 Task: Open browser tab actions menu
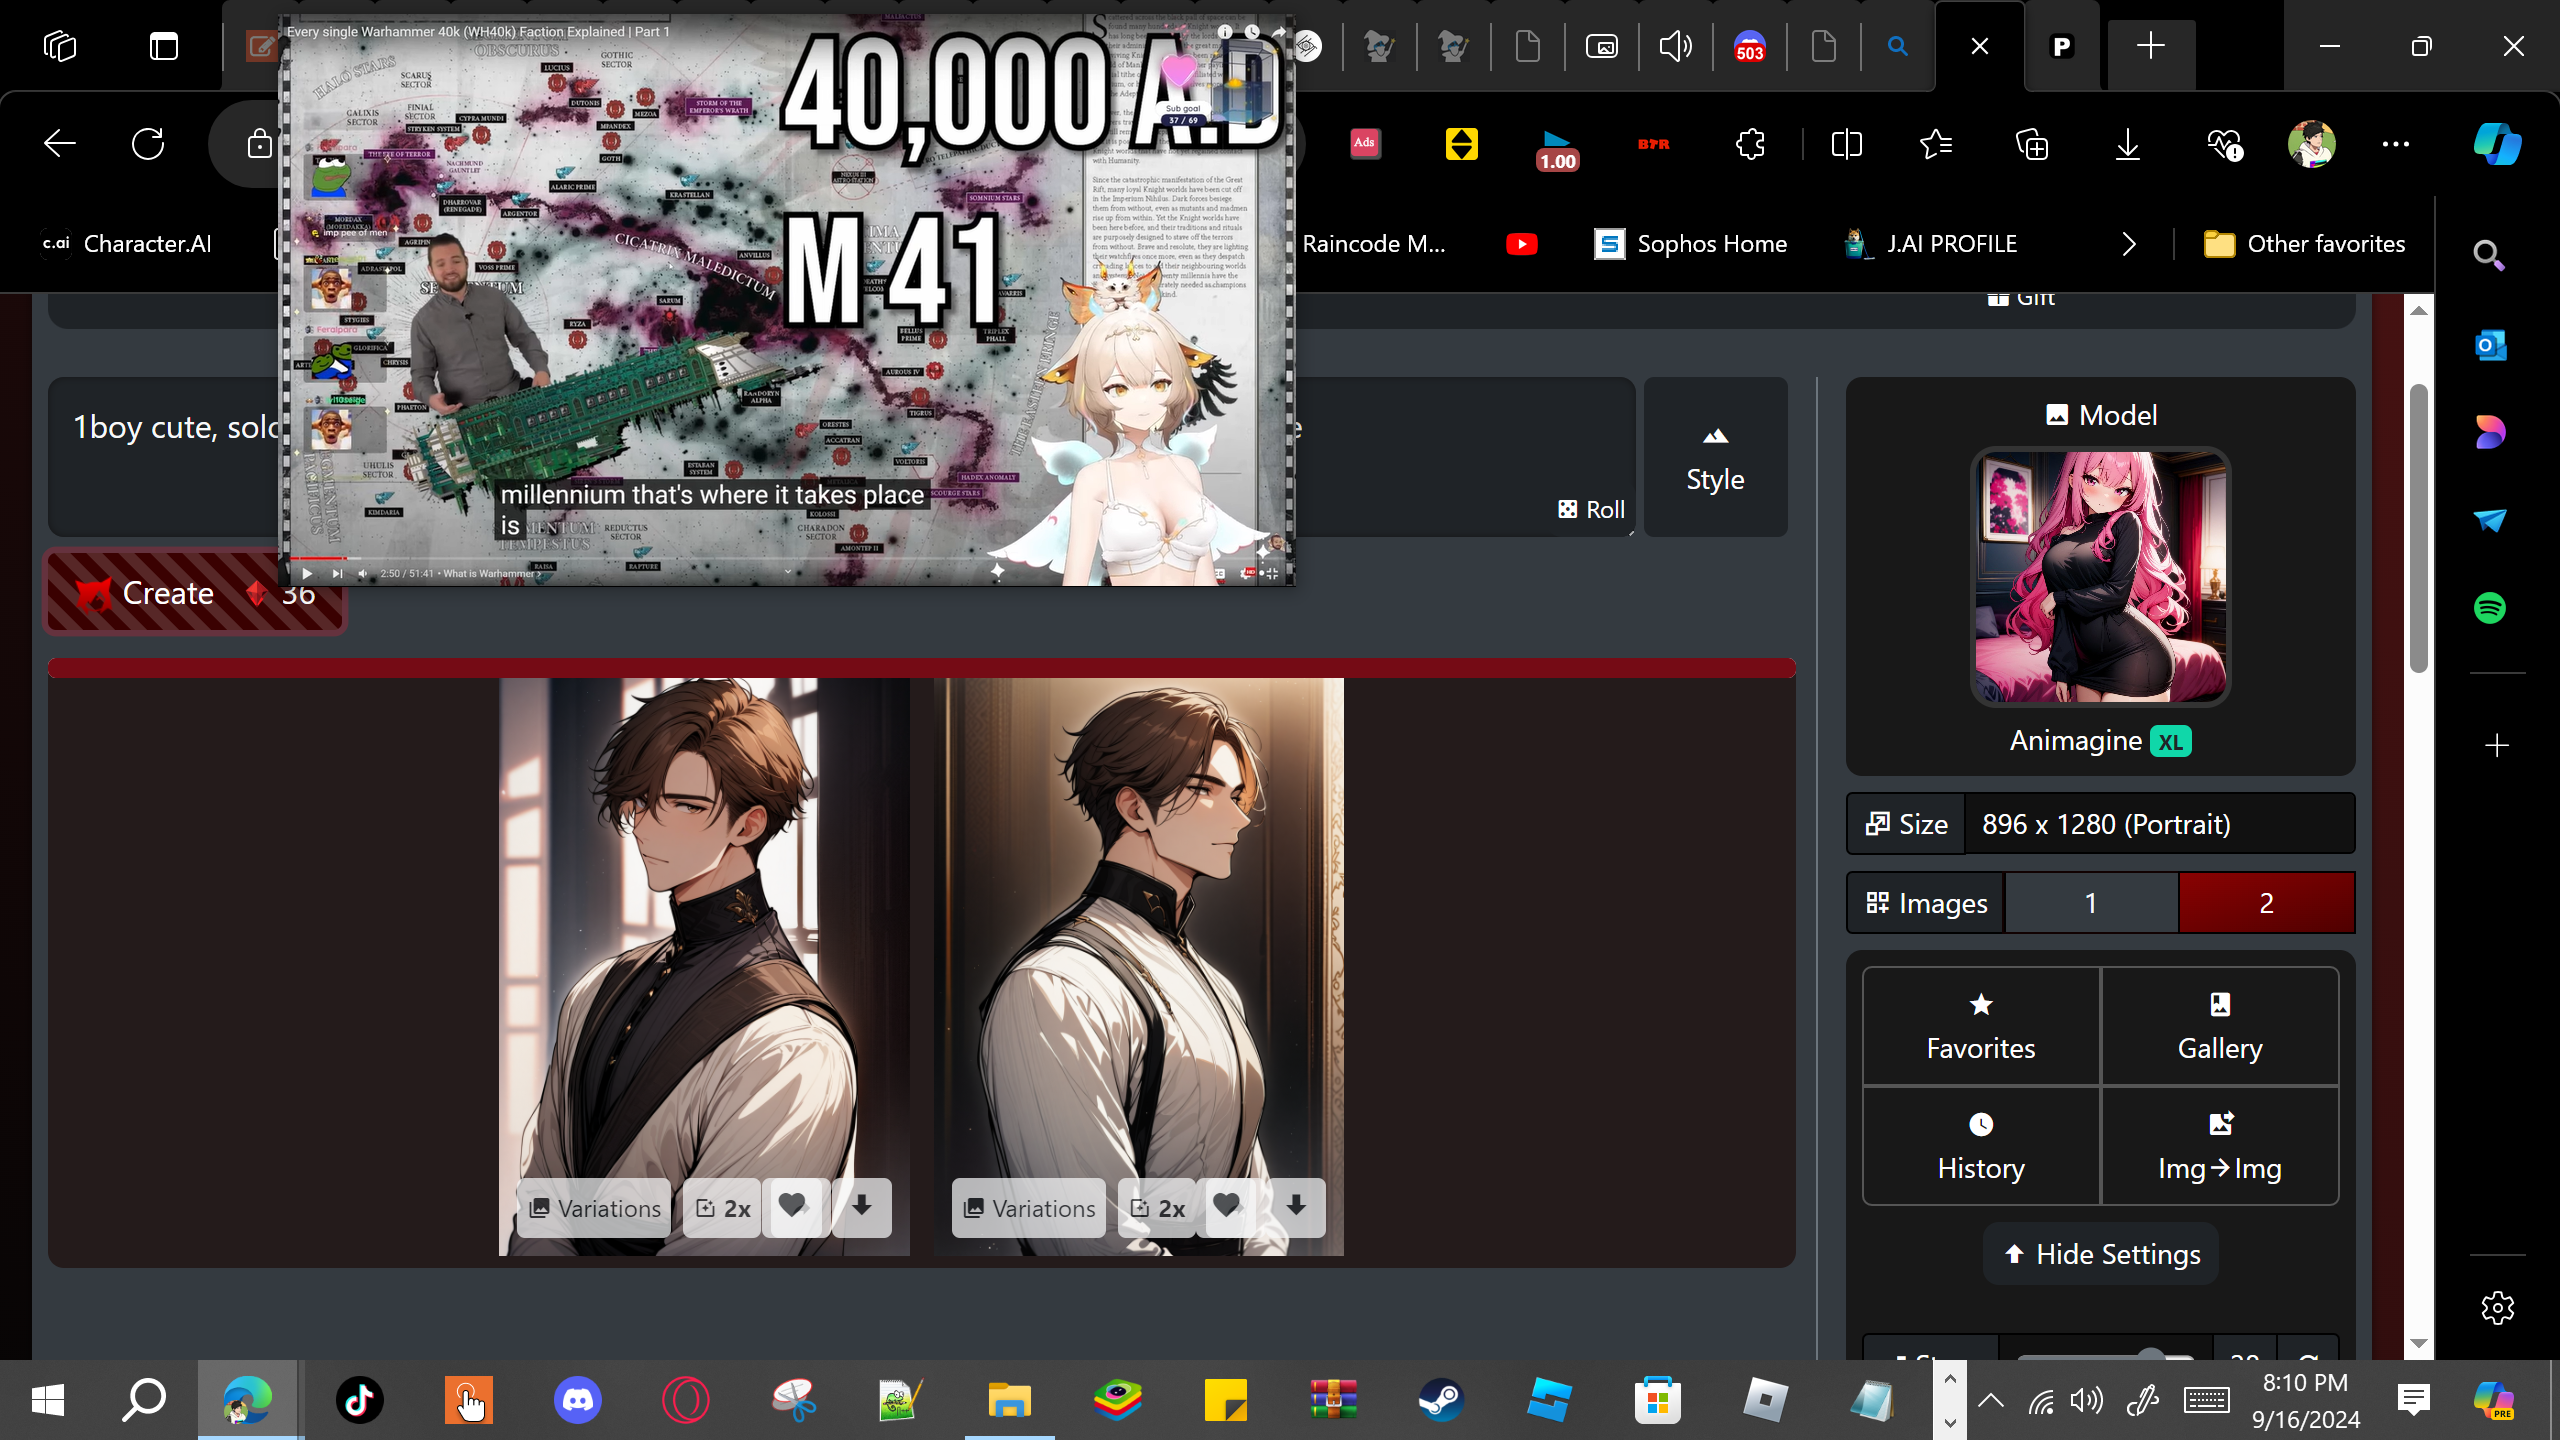point(164,46)
